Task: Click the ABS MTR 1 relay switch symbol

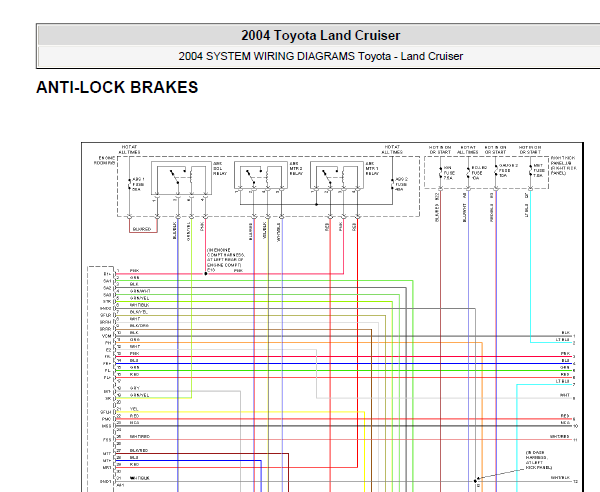Action: click(328, 177)
